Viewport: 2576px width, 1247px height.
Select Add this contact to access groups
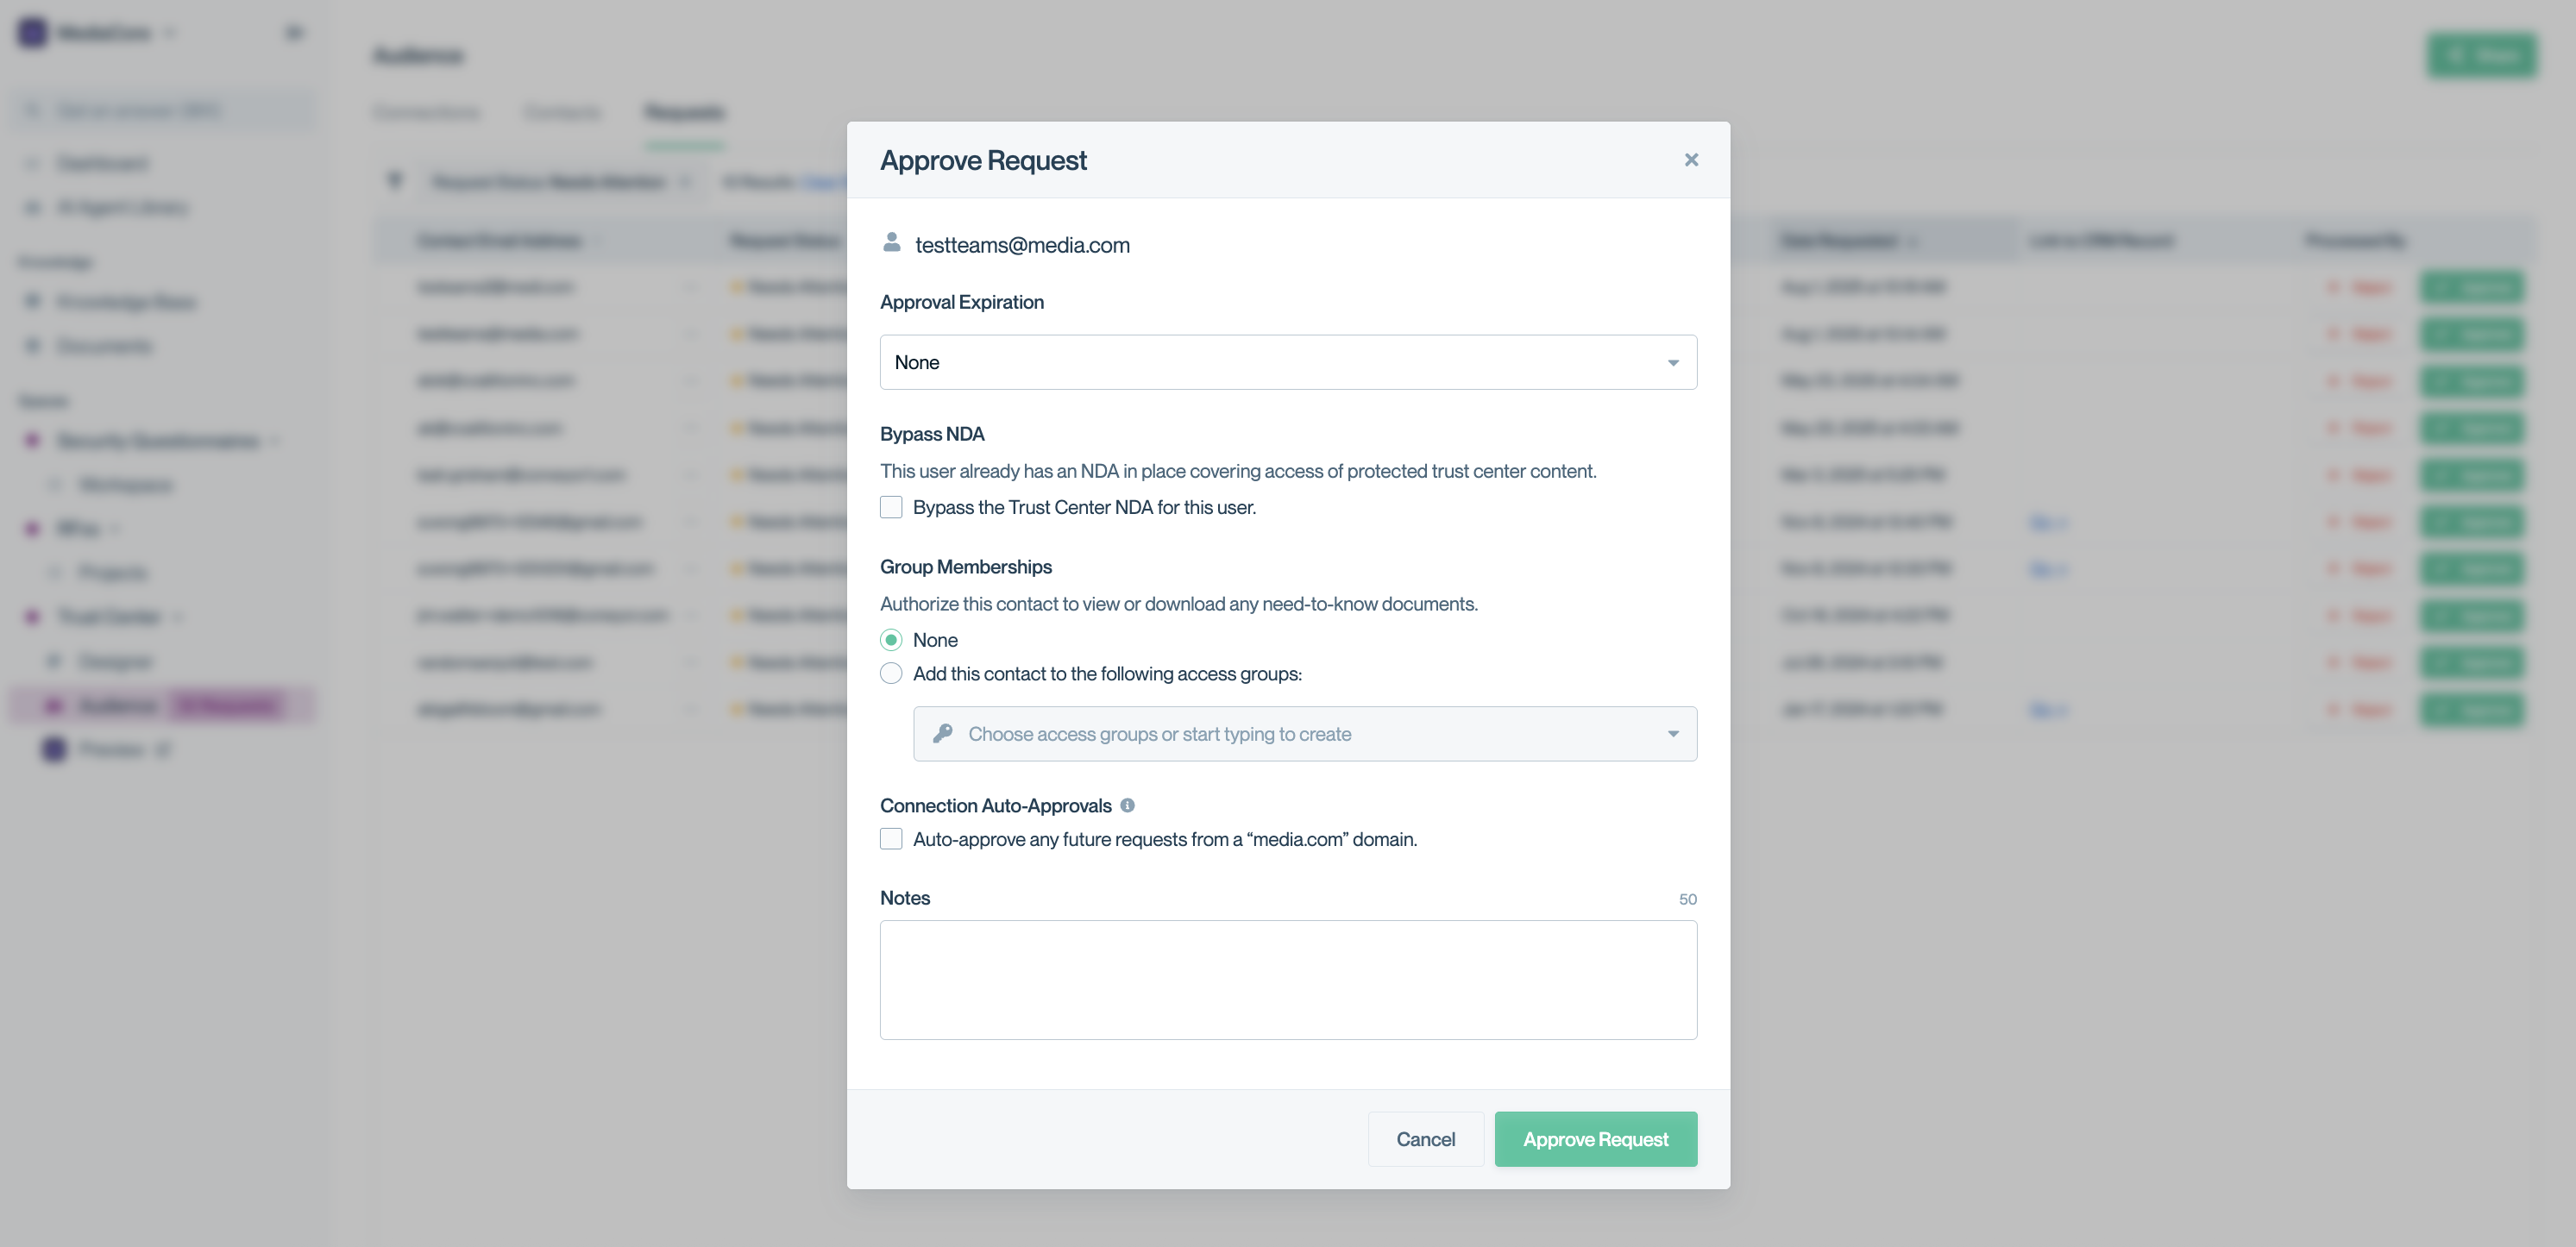click(x=891, y=674)
